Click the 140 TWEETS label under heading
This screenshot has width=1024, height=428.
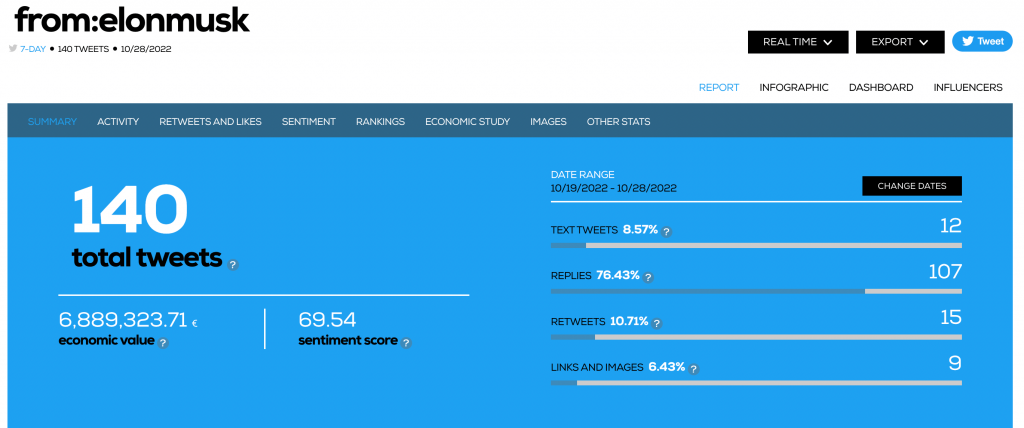(84, 49)
